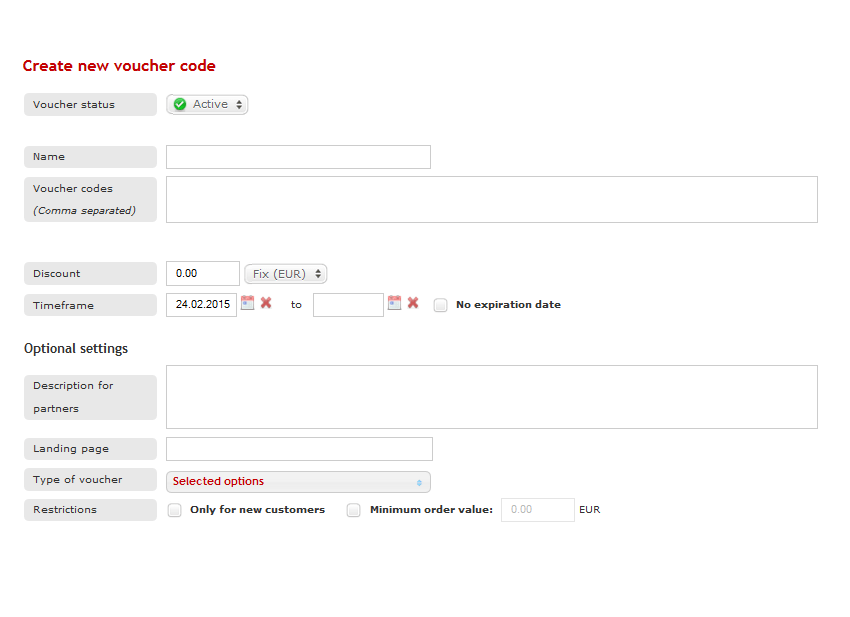Open the start date calendar picker
This screenshot has width=850, height=617.
pyautogui.click(x=248, y=303)
